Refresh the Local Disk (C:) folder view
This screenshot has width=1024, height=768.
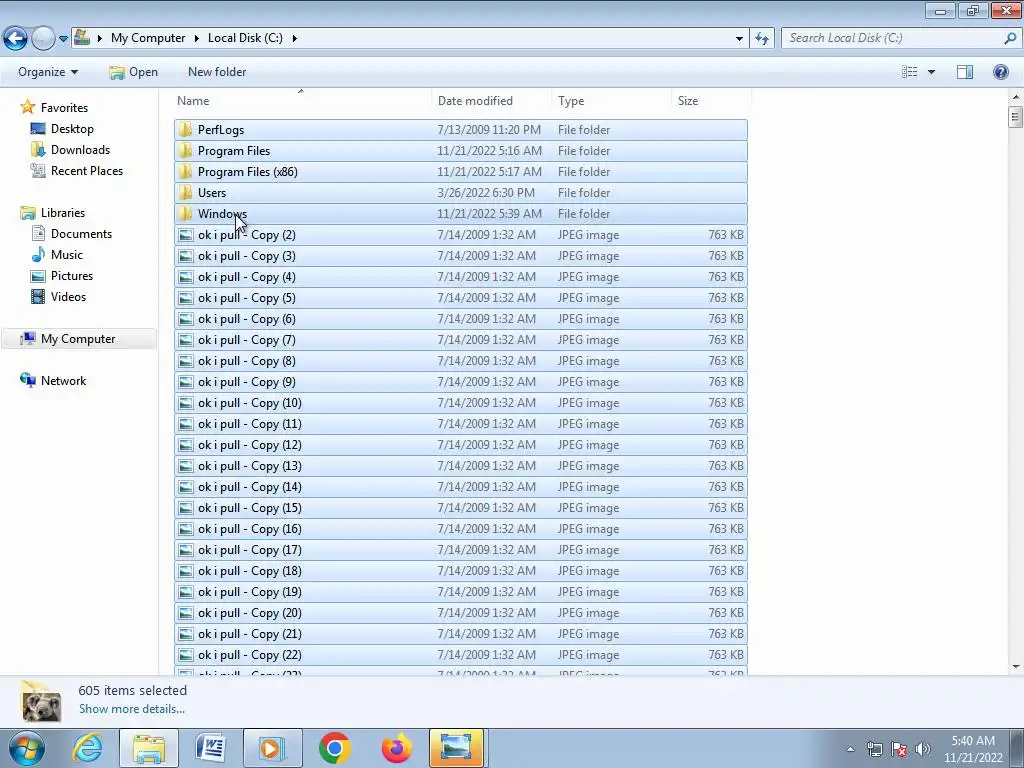point(762,39)
